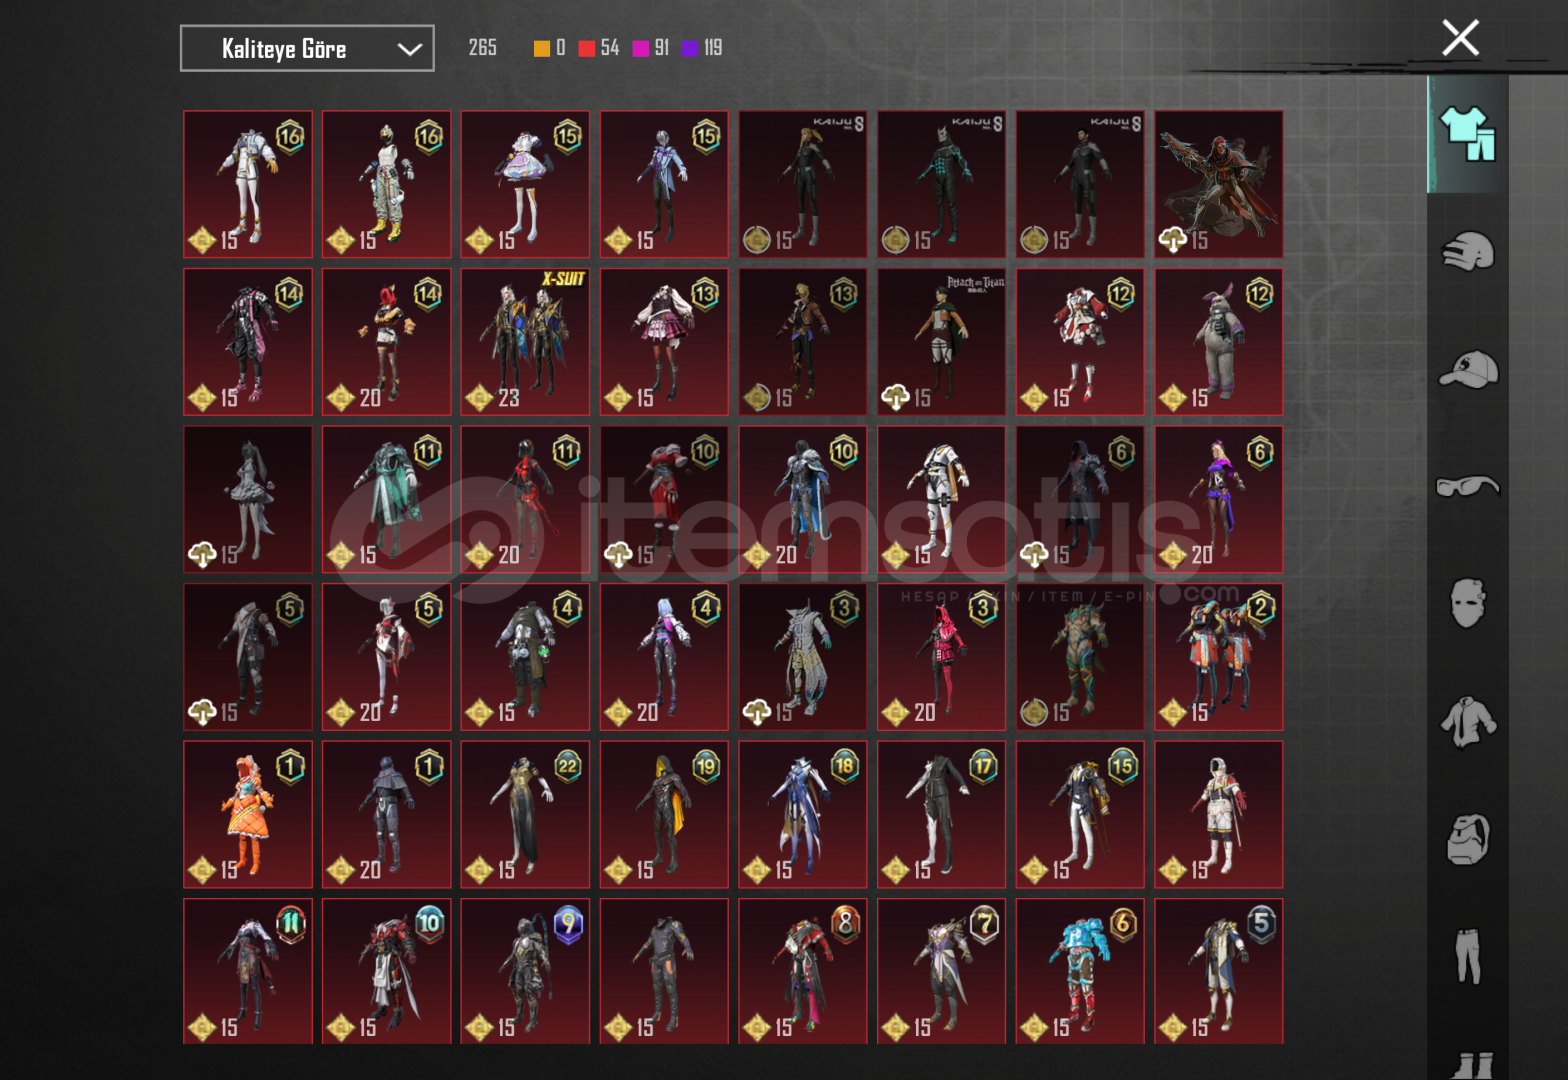The height and width of the screenshot is (1080, 1568).
Task: Open the cap headwear category
Action: (1468, 369)
